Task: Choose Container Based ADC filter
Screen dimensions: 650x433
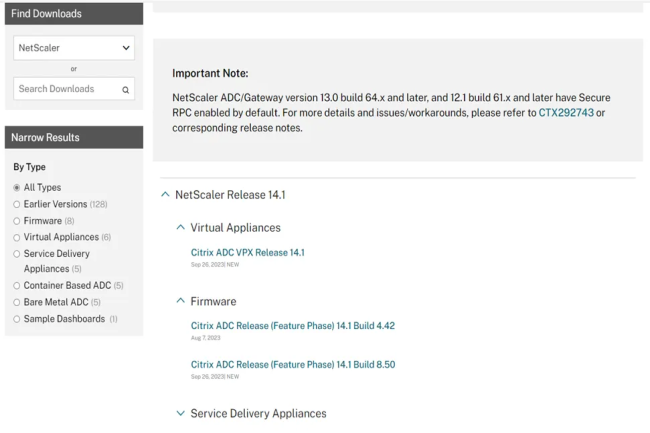Action: [x=16, y=285]
